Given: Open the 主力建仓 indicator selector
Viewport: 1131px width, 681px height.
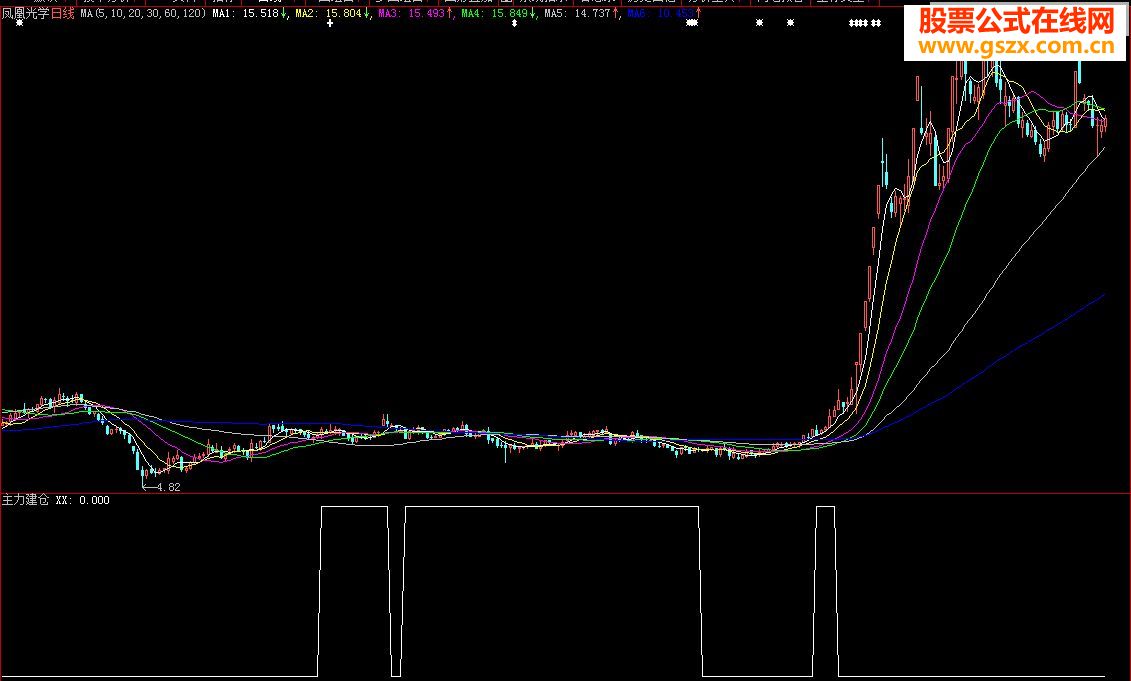Looking at the screenshot, I should click(23, 497).
